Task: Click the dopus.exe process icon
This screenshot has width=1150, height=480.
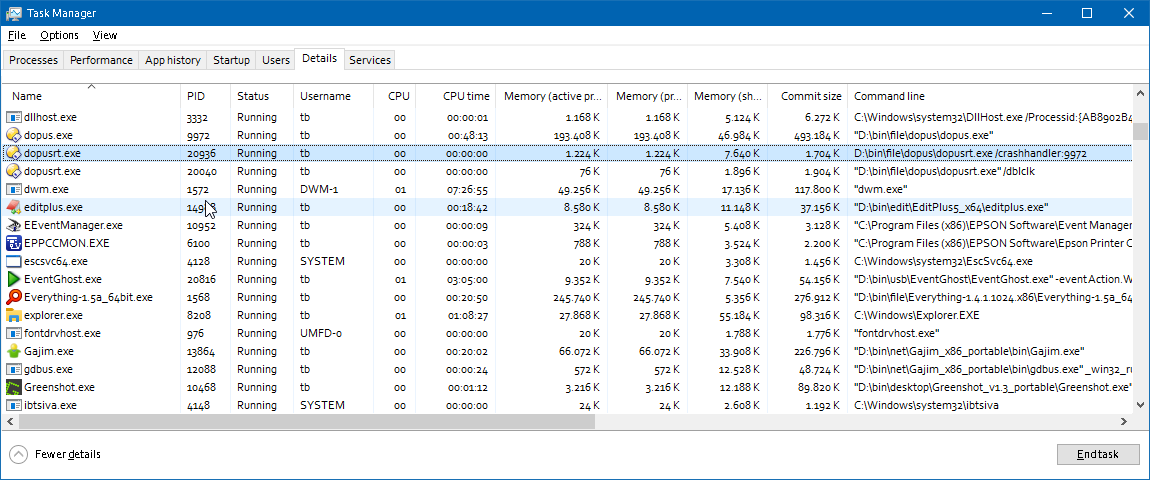Action: coord(14,135)
